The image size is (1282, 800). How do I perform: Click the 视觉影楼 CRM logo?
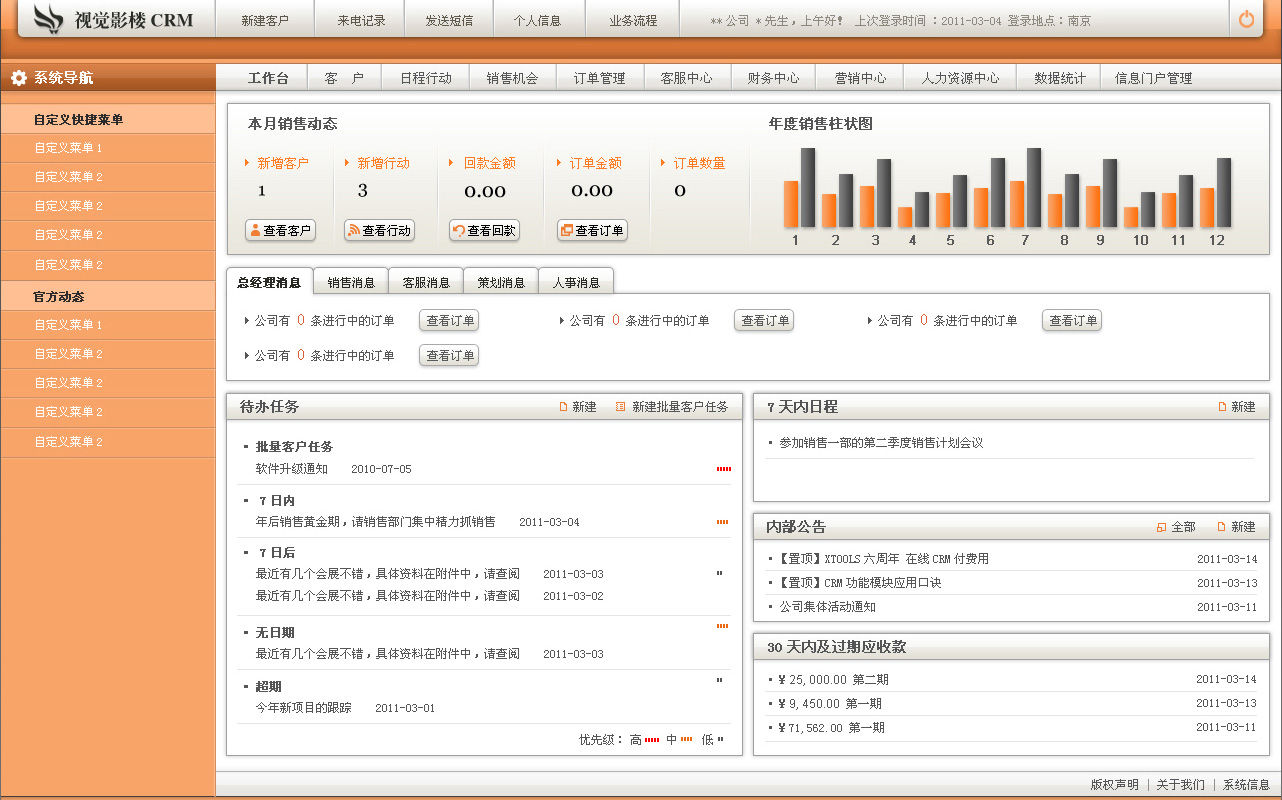(x=113, y=19)
